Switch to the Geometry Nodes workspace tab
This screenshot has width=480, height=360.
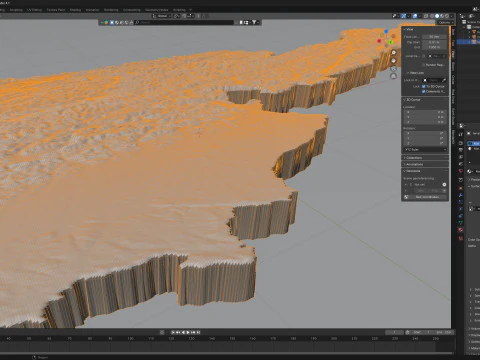(x=156, y=10)
